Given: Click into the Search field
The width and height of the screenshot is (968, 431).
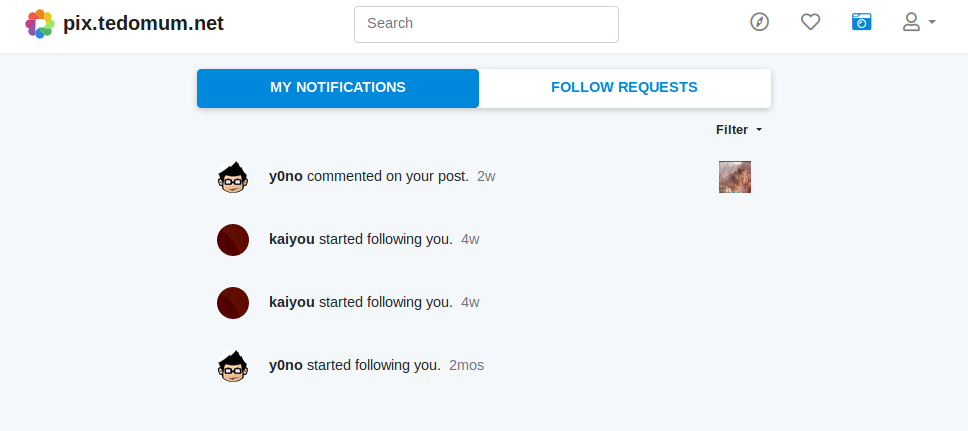Looking at the screenshot, I should point(486,24).
